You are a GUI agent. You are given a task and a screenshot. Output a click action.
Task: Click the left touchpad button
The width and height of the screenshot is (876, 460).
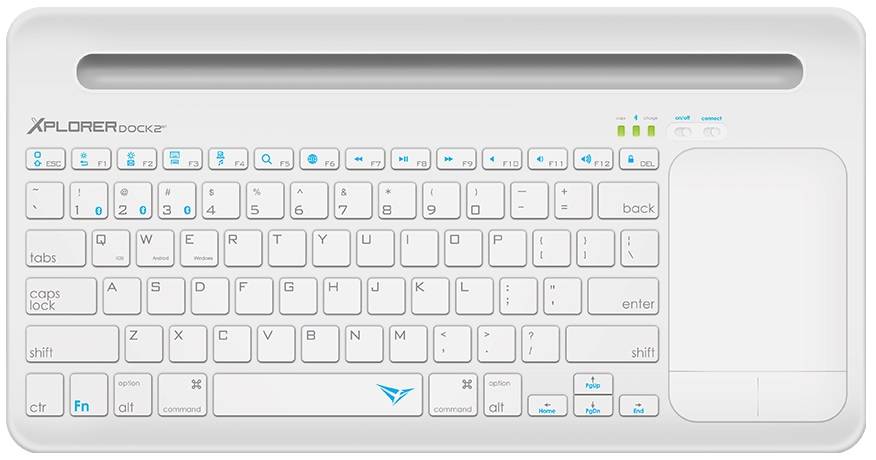pyautogui.click(x=713, y=396)
